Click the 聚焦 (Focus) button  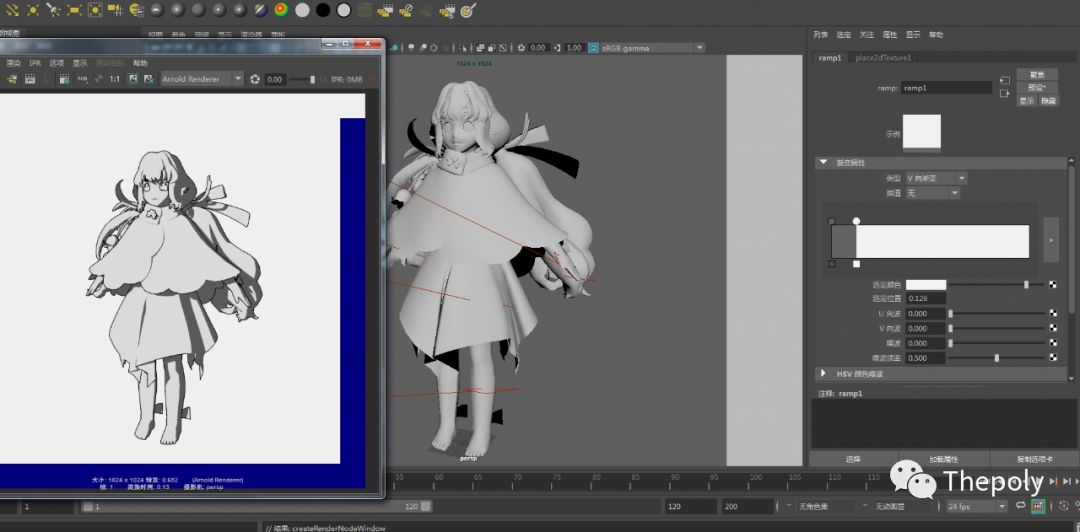coord(1037,75)
